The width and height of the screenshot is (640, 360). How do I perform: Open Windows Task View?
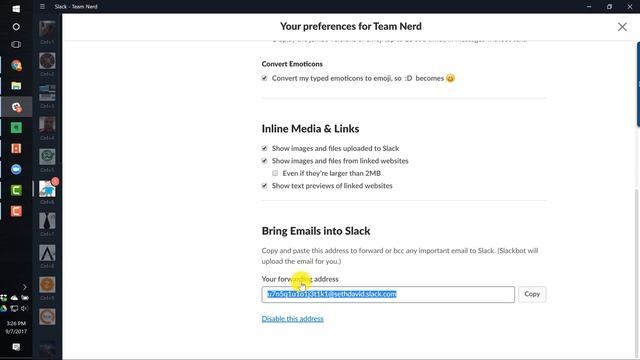click(16, 44)
